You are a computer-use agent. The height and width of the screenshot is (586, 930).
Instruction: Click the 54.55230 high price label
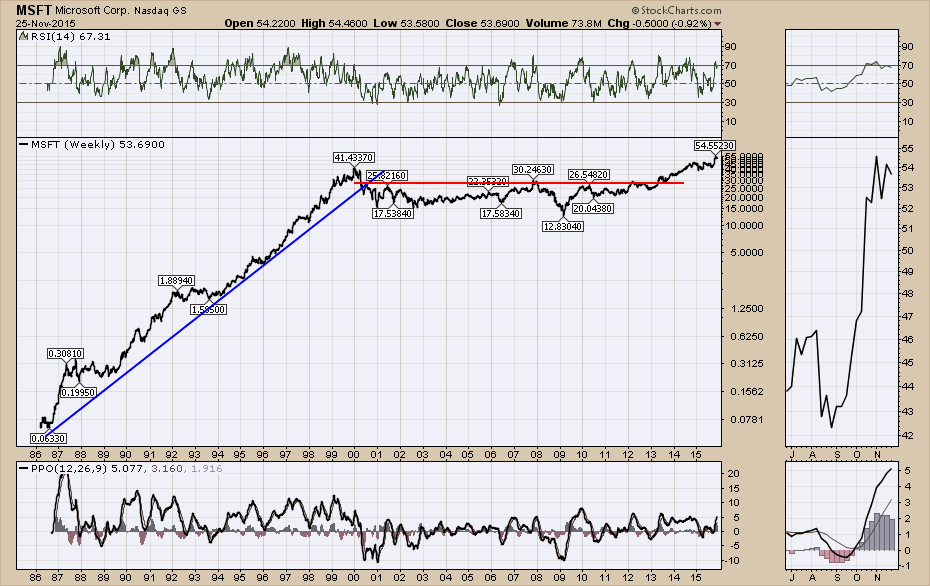tap(715, 145)
